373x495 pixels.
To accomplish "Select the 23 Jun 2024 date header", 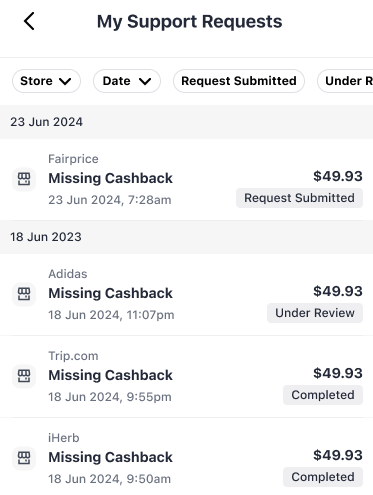I will (x=46, y=122).
